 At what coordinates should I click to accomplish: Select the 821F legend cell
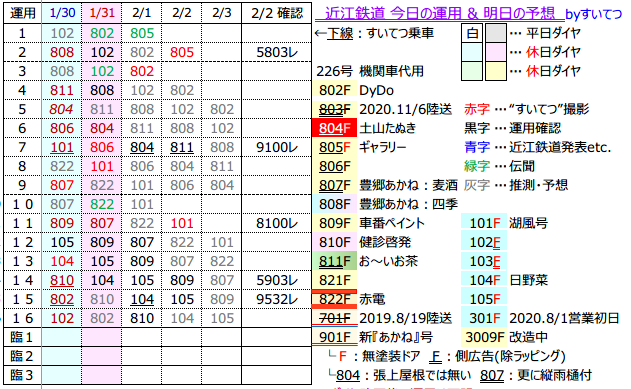(x=334, y=280)
